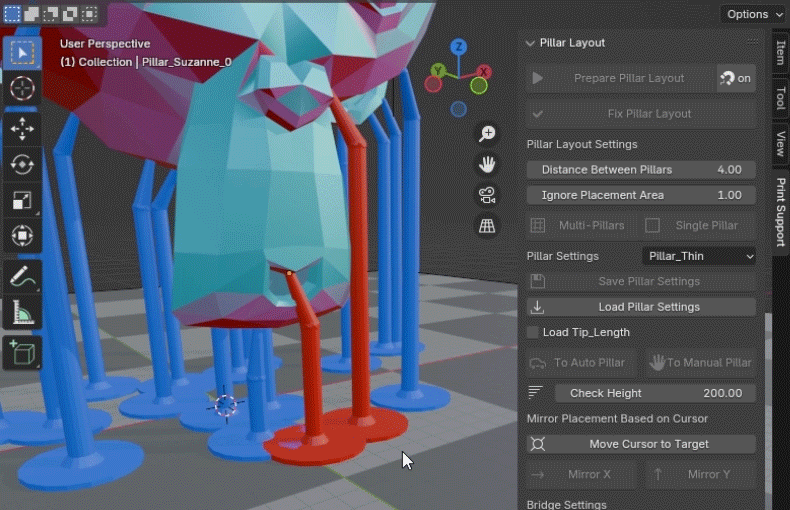
Task: Click the 'Bridge Settings' heading
Action: pyautogui.click(x=566, y=504)
